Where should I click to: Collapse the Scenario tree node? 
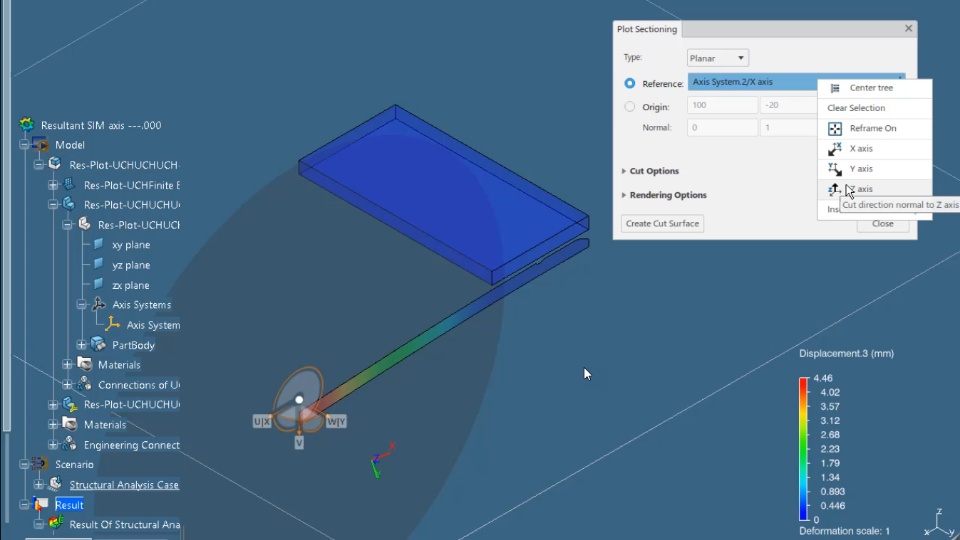(x=24, y=464)
